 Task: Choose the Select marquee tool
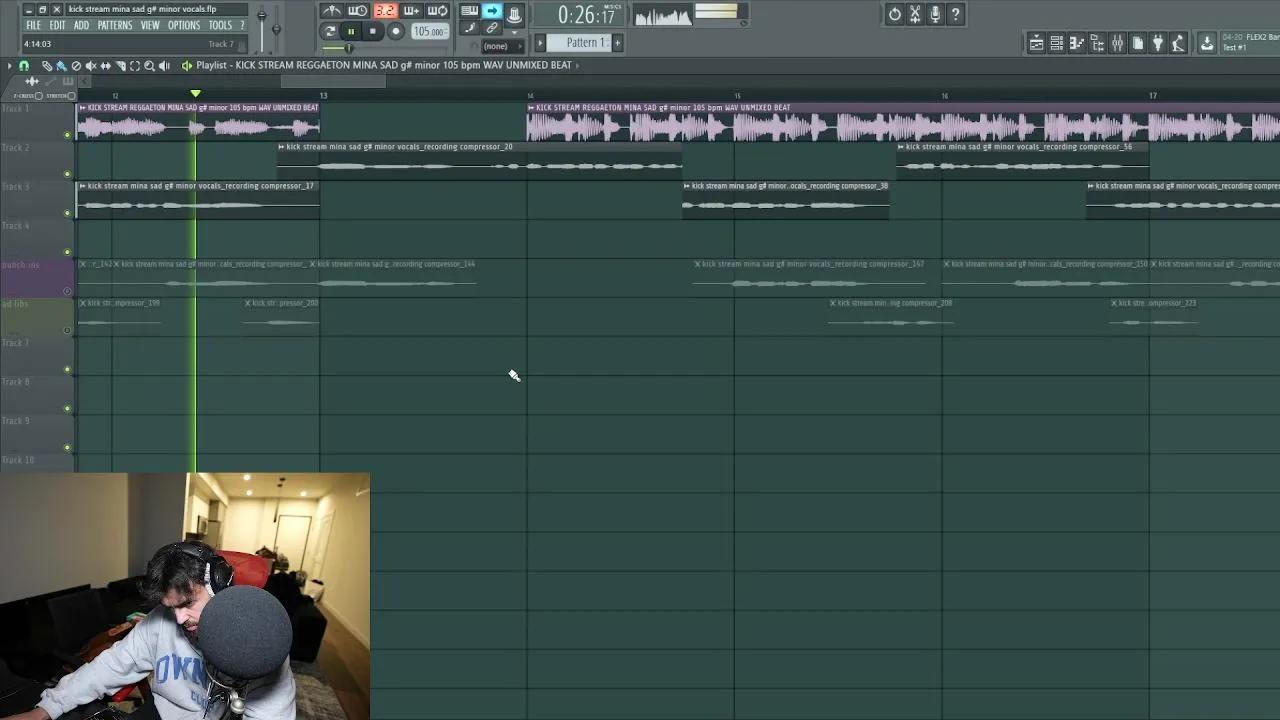135,65
